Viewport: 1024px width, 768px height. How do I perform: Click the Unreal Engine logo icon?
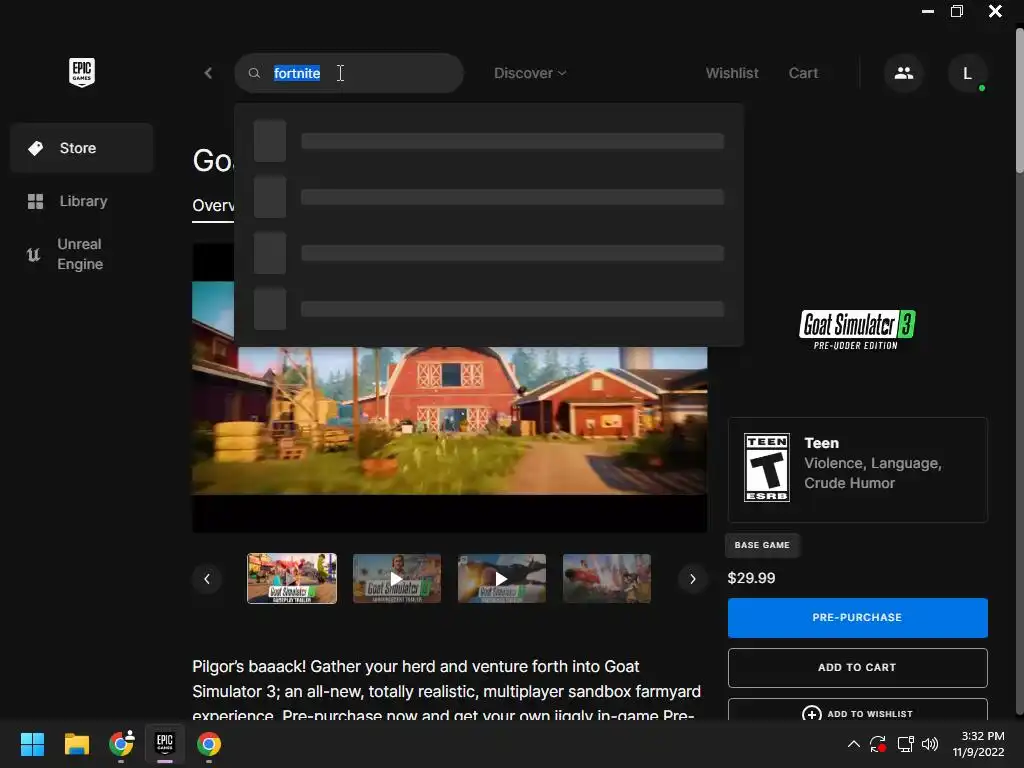point(33,254)
